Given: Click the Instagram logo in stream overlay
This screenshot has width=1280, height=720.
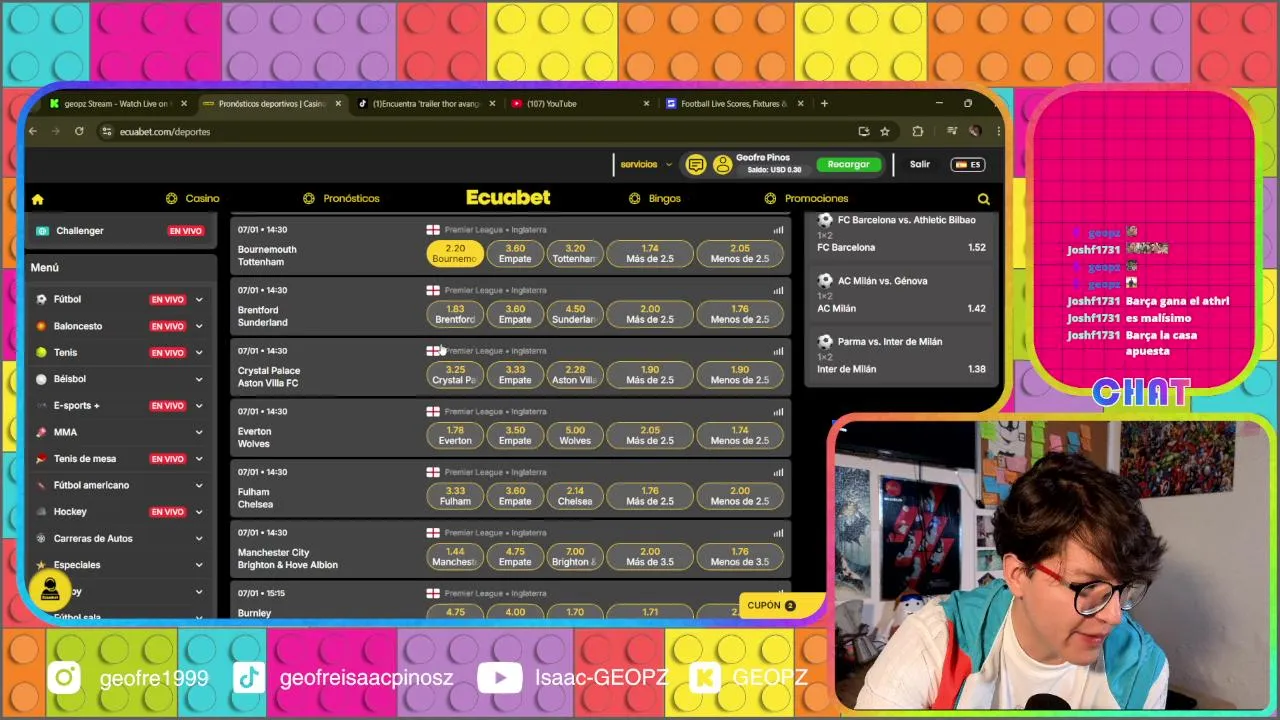Looking at the screenshot, I should tap(64, 678).
